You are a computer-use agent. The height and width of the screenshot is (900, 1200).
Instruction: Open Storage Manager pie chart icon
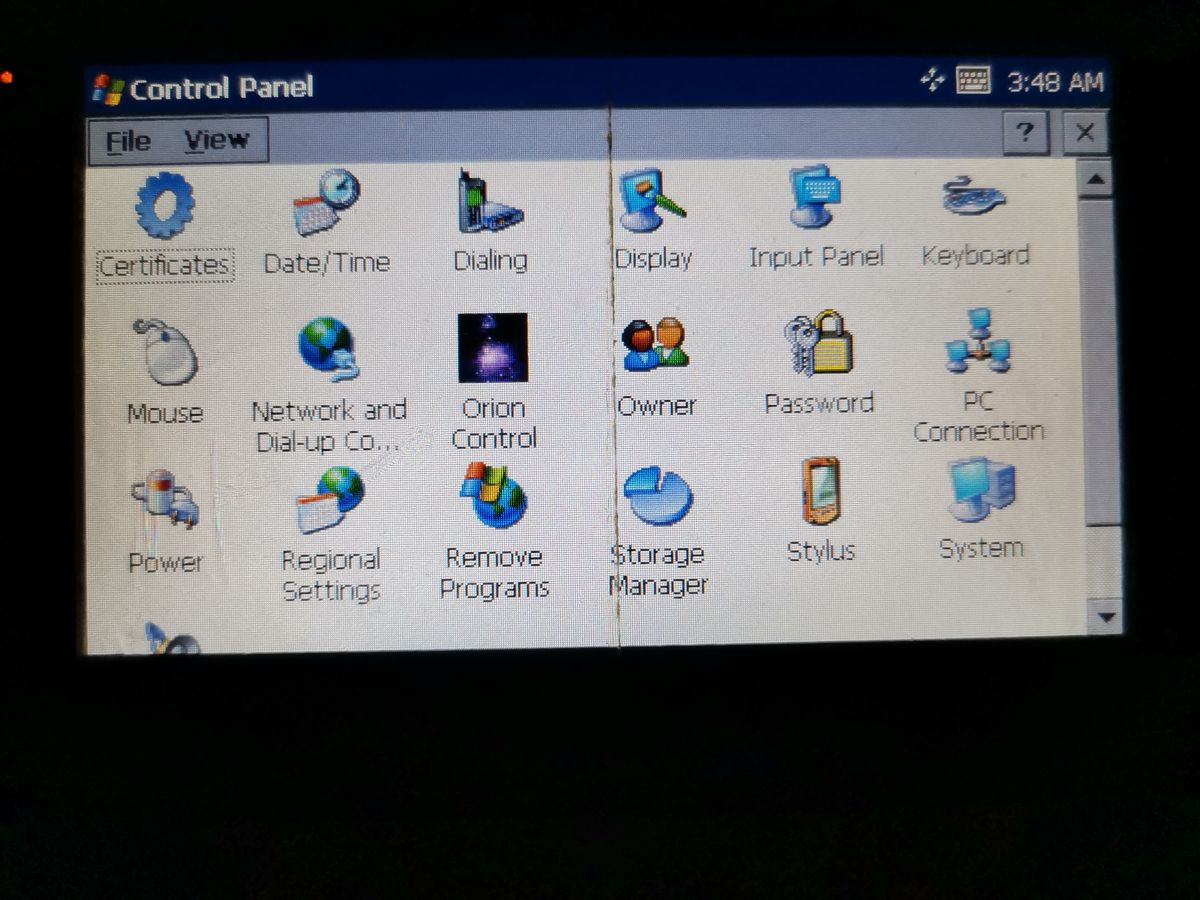click(x=657, y=496)
